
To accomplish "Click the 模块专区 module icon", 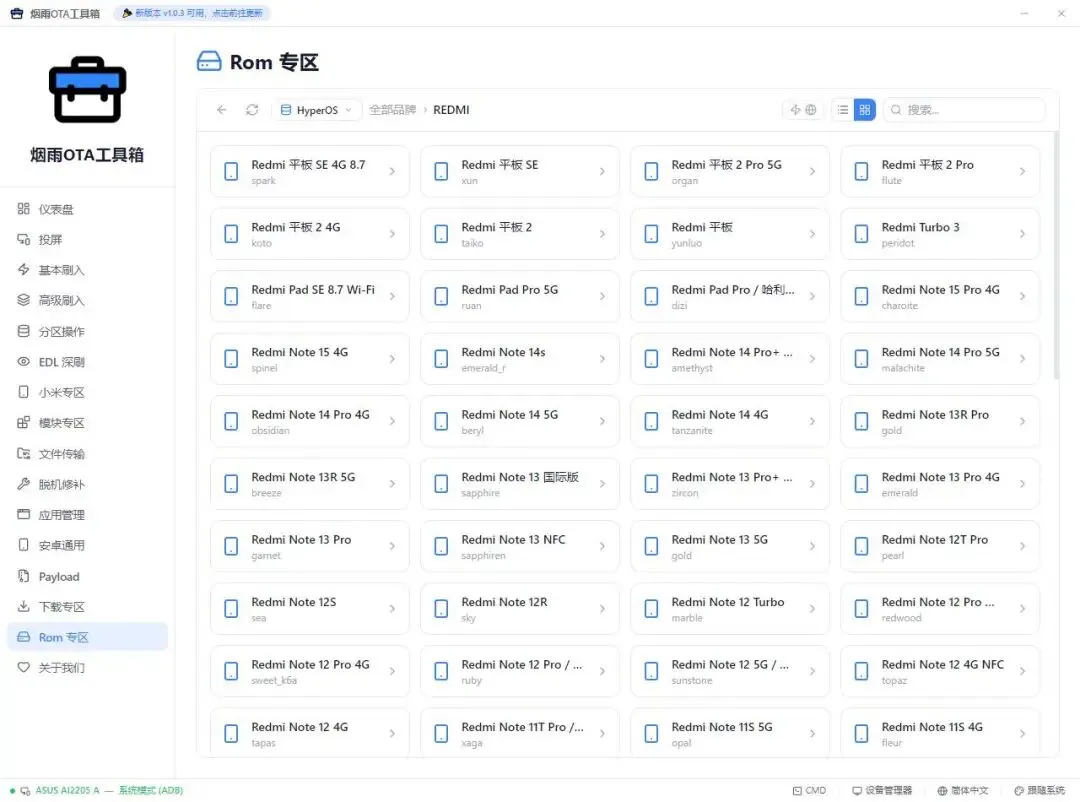I will (23, 422).
